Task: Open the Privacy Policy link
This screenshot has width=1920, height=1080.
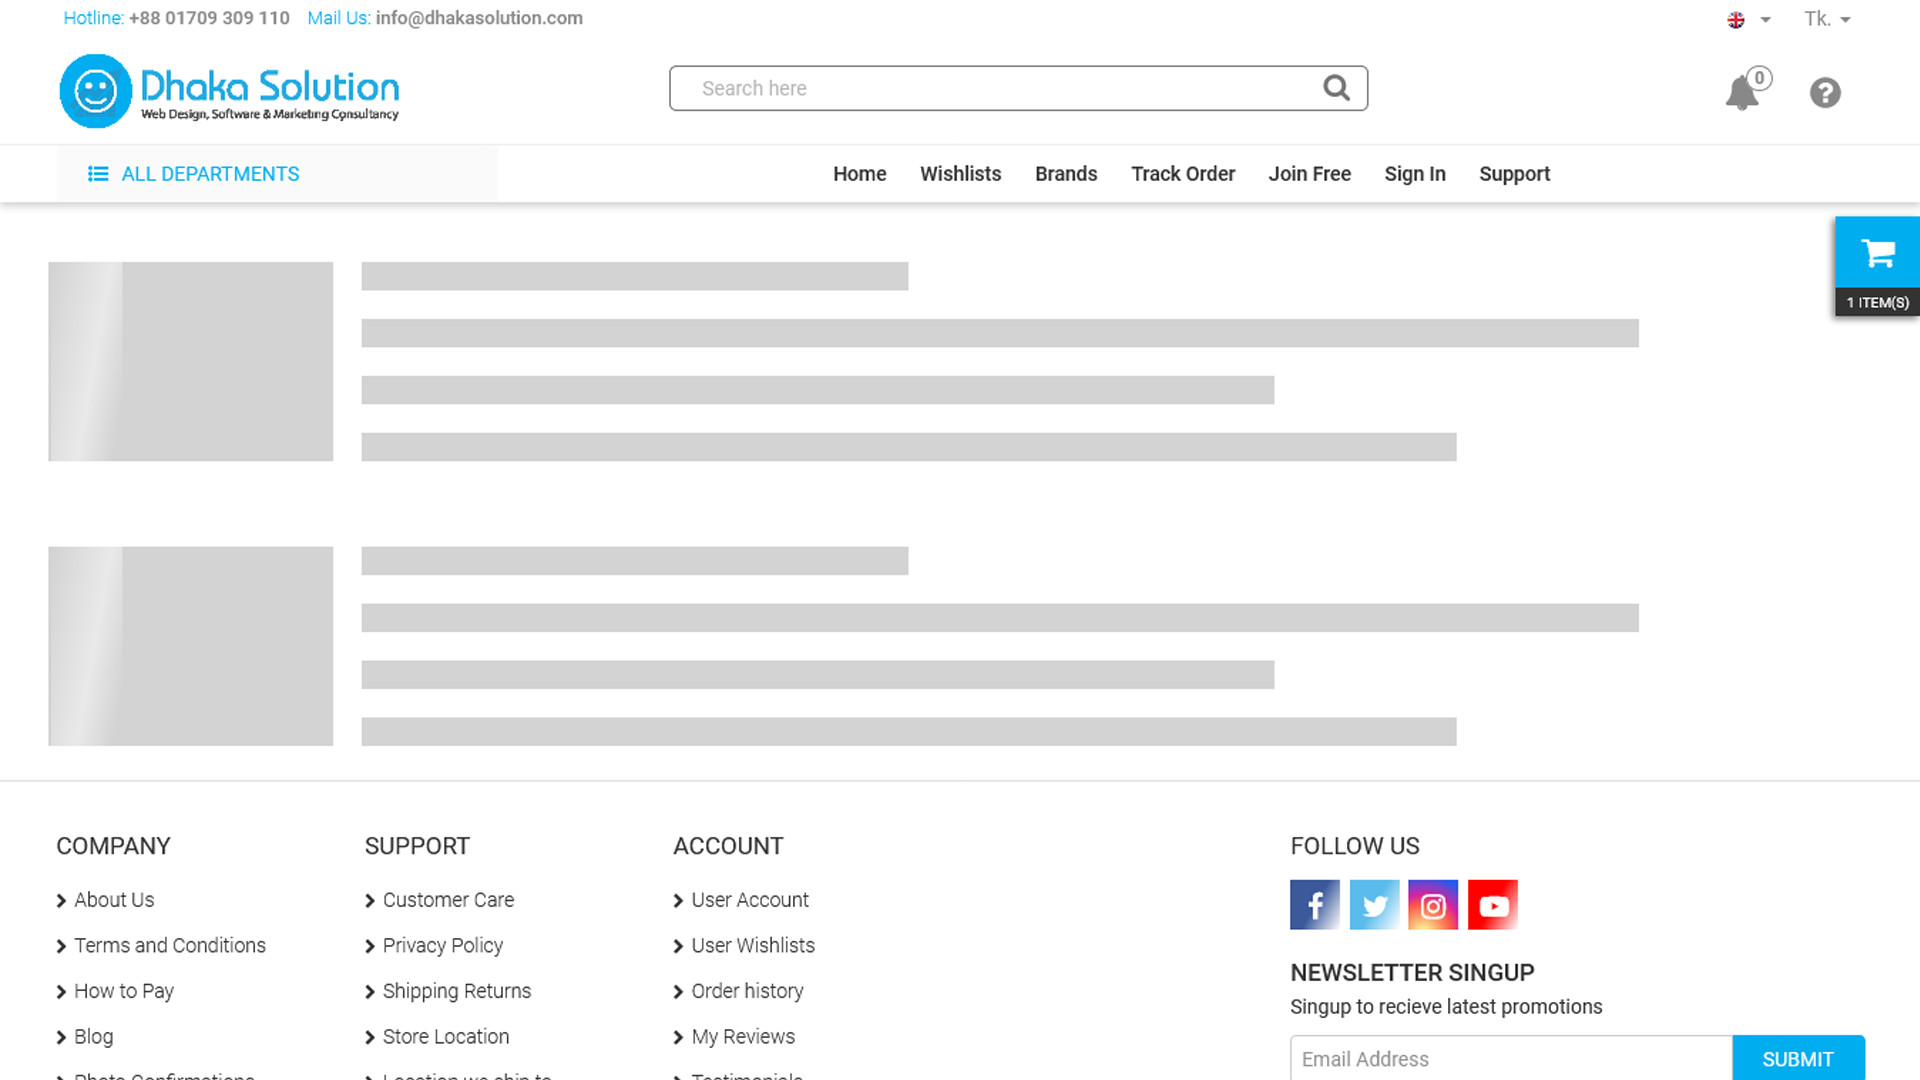Action: click(x=442, y=946)
